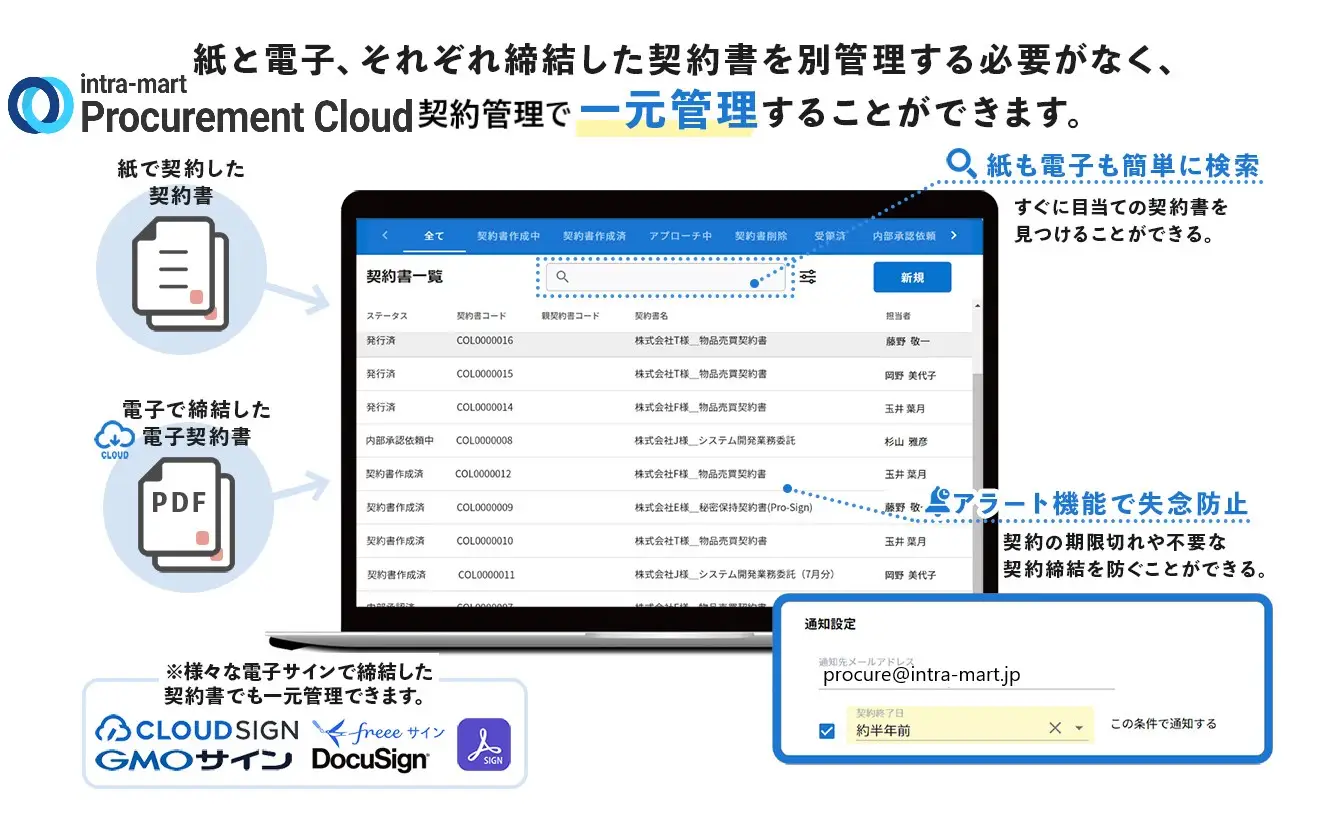Open the contract name in the COL0000014 row

coord(700,407)
